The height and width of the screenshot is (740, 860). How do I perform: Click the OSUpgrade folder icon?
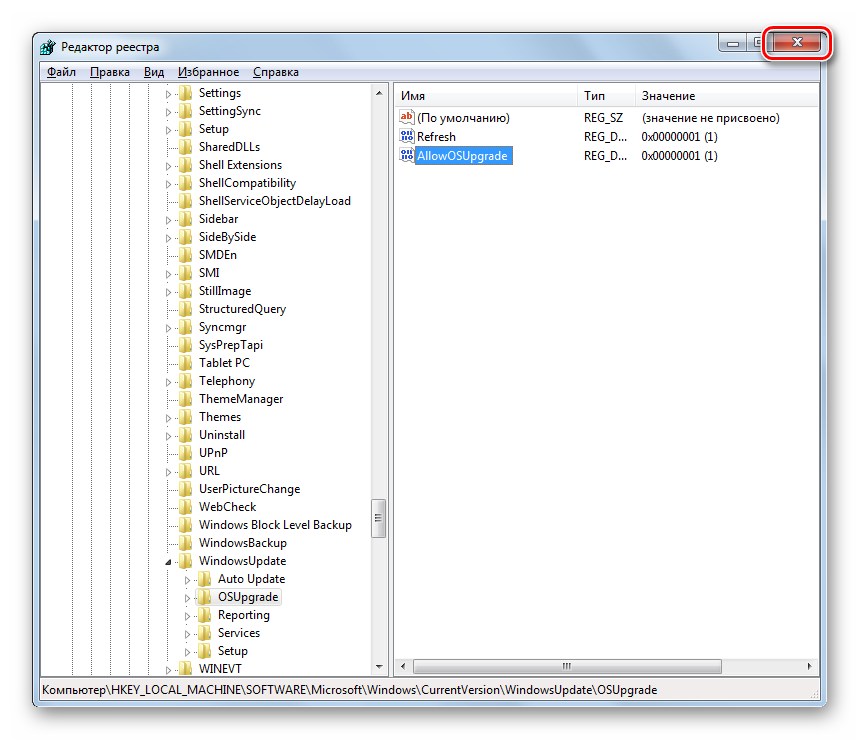(205, 597)
